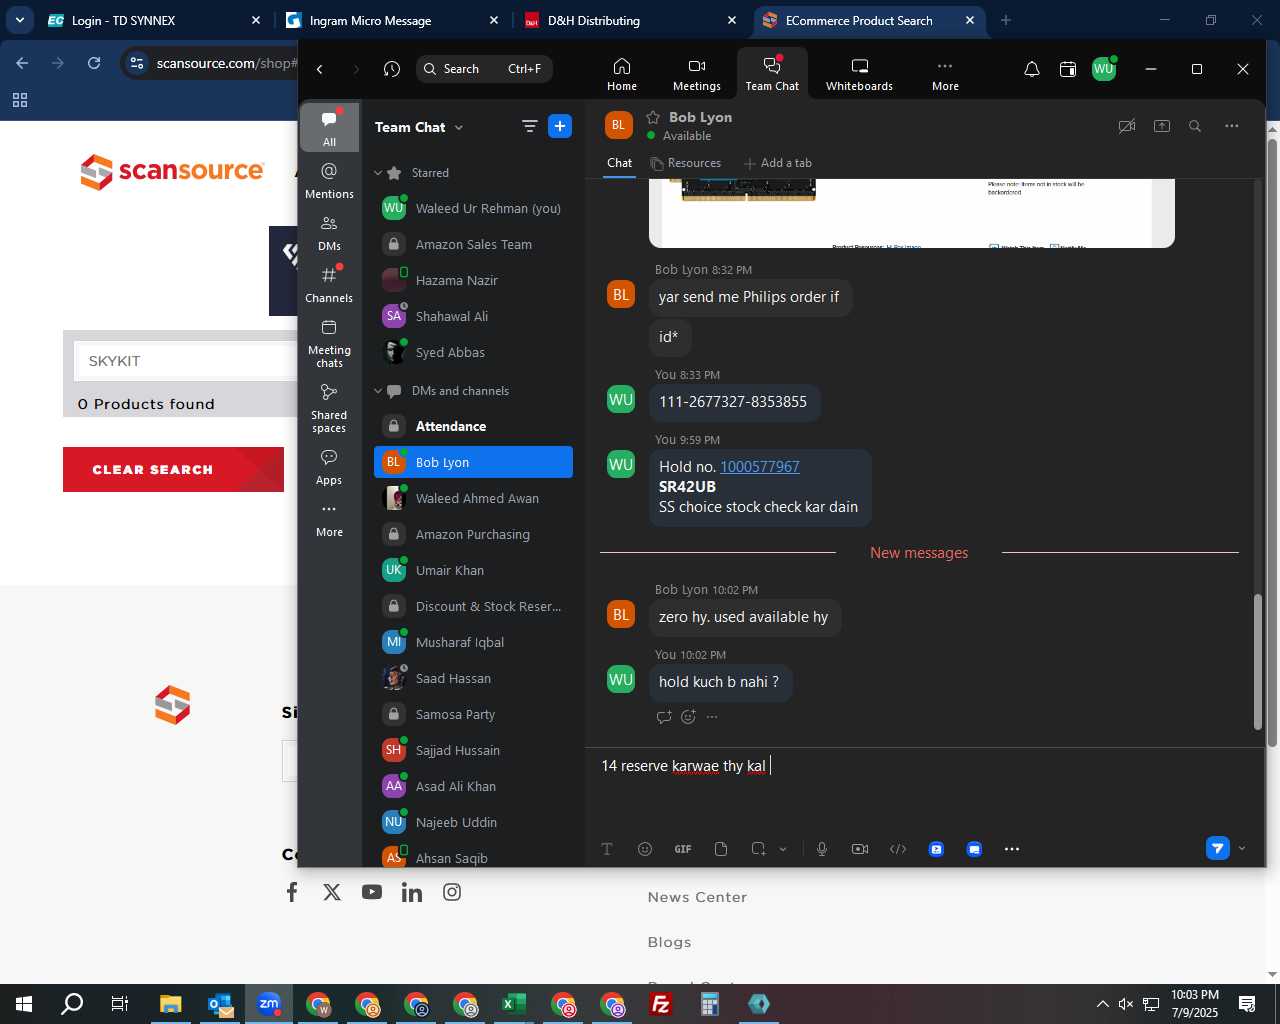Open Apps in Zoom sidebar
This screenshot has height=1024, width=1280.
[x=329, y=466]
